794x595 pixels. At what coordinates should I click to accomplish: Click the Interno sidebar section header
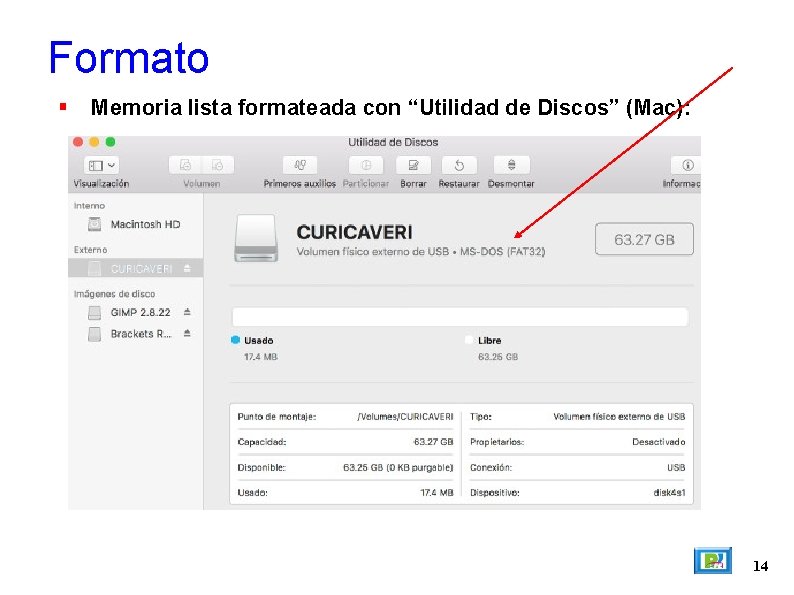coord(89,206)
